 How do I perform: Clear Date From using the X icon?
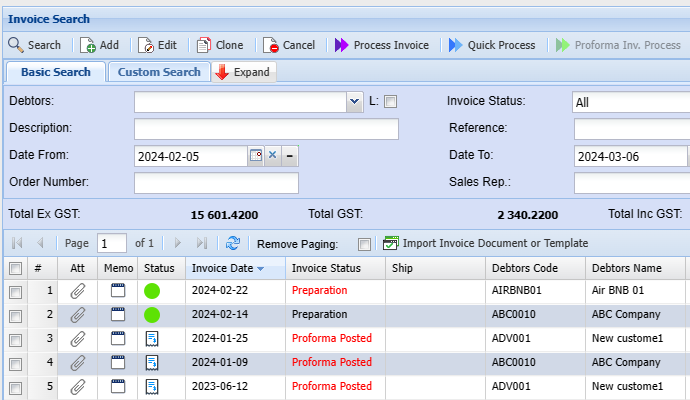(272, 156)
